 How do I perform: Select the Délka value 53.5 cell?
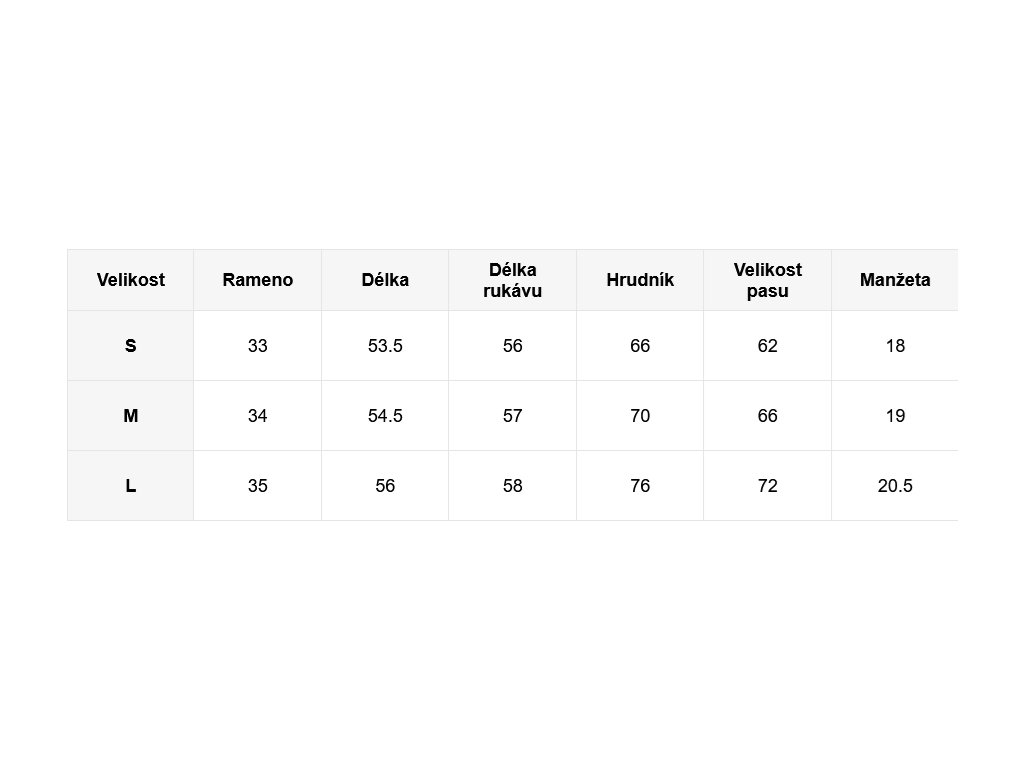click(385, 346)
